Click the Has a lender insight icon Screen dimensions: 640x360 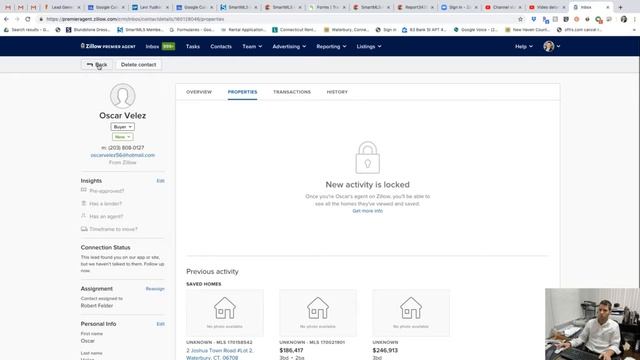[x=84, y=203]
